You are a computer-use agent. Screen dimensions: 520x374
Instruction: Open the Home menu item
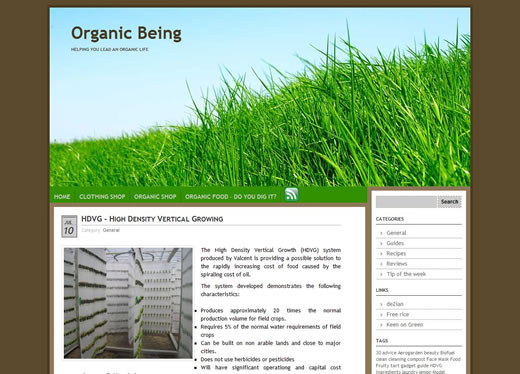coord(62,197)
